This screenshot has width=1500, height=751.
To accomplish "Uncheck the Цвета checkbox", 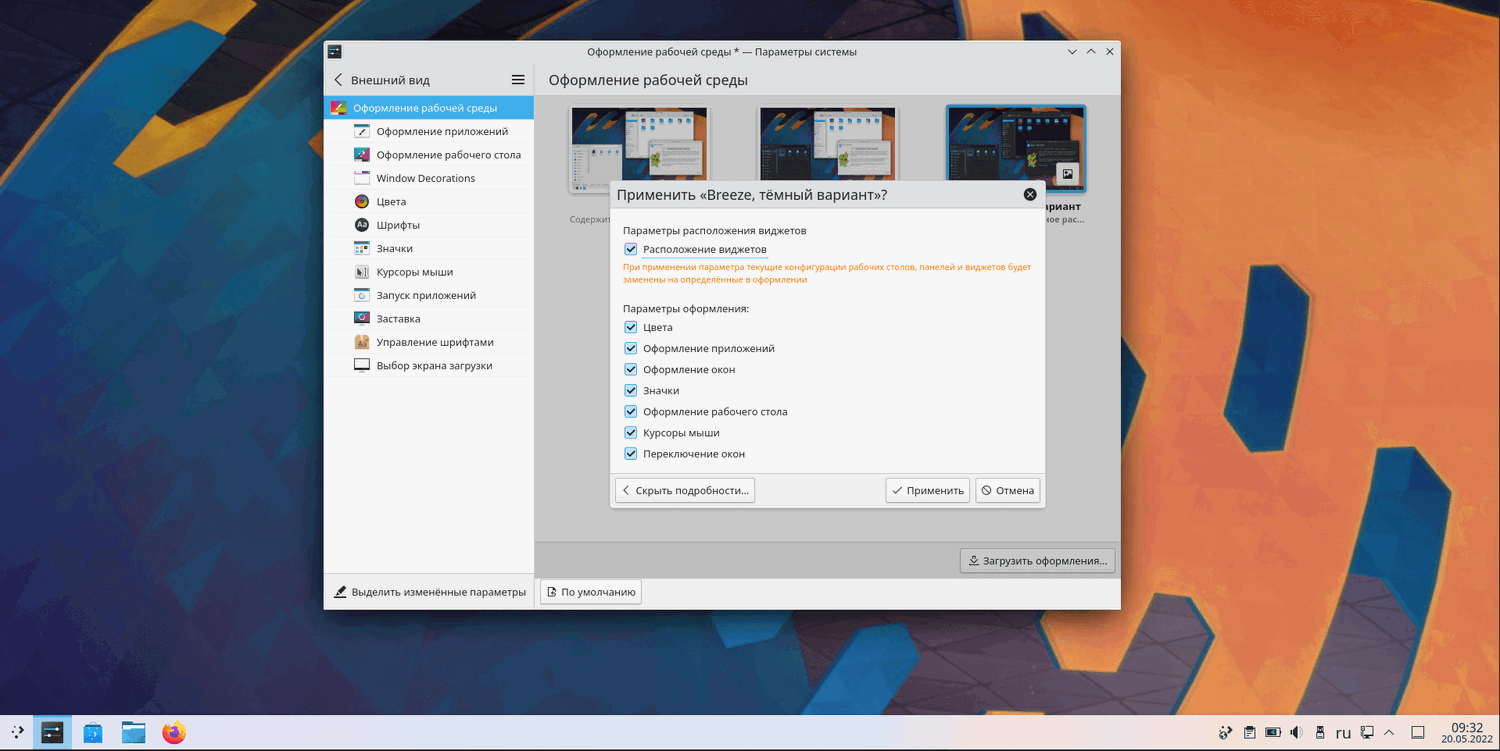I will click(631, 327).
